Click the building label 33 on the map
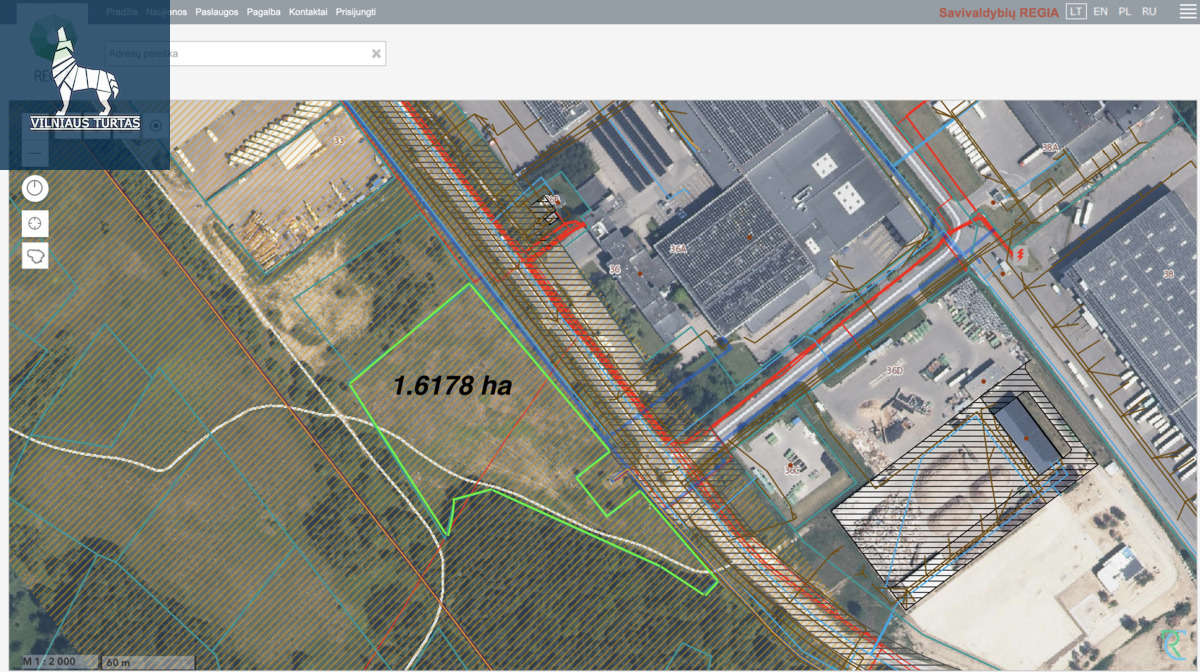1200x672 pixels. point(338,141)
